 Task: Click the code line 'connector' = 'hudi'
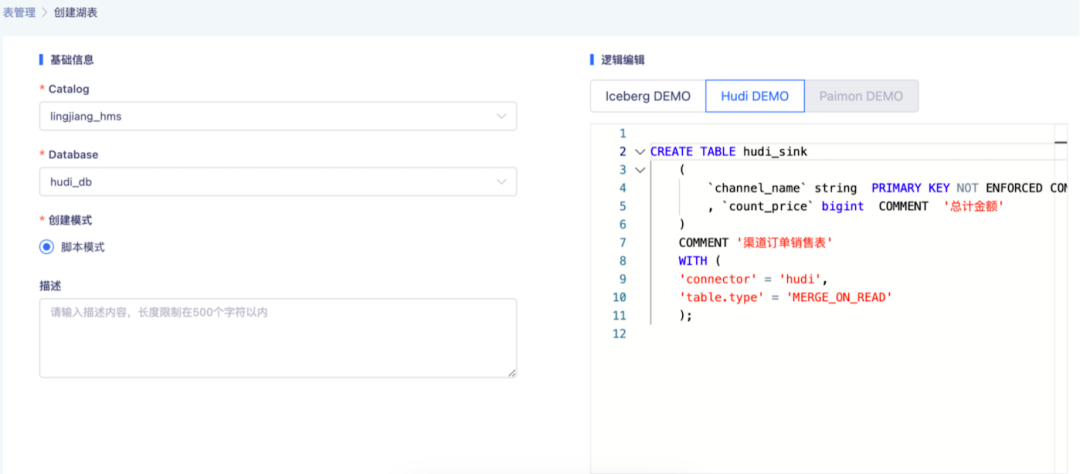click(752, 279)
